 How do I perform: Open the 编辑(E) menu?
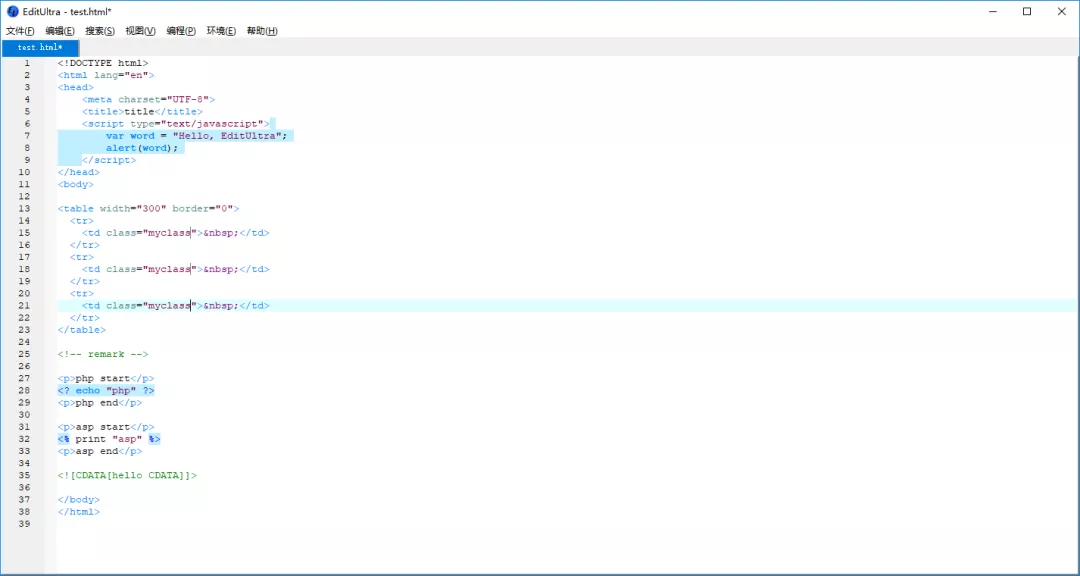[60, 31]
